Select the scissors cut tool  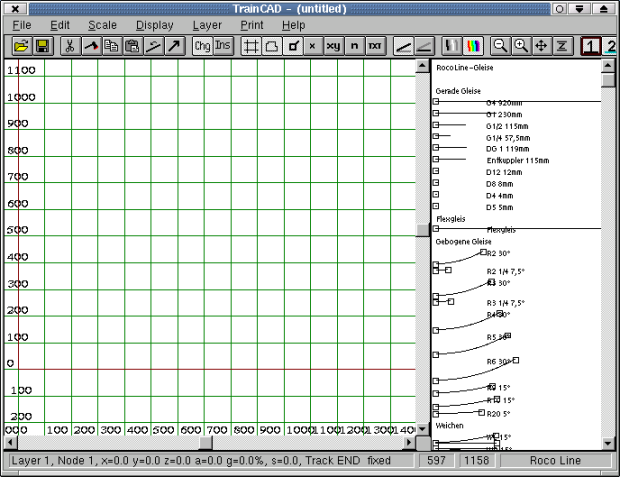tap(70, 46)
